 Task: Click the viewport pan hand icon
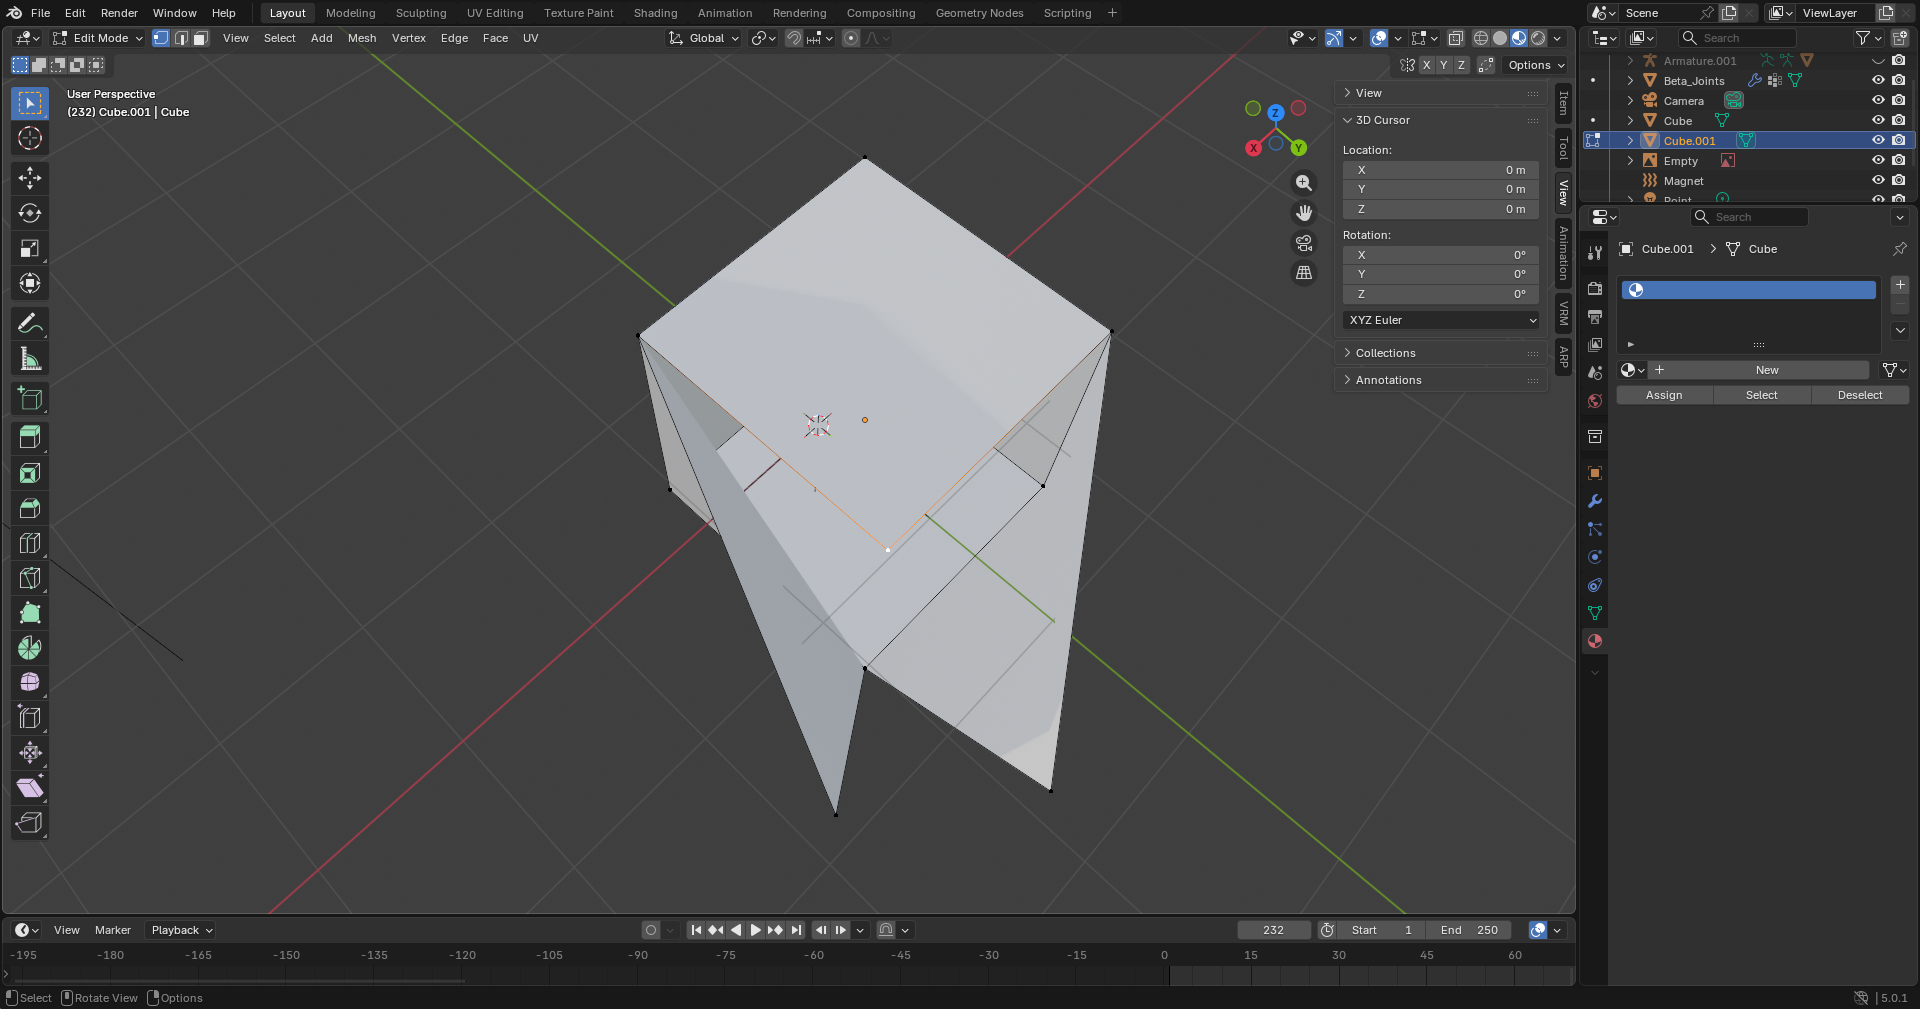[x=1304, y=213]
